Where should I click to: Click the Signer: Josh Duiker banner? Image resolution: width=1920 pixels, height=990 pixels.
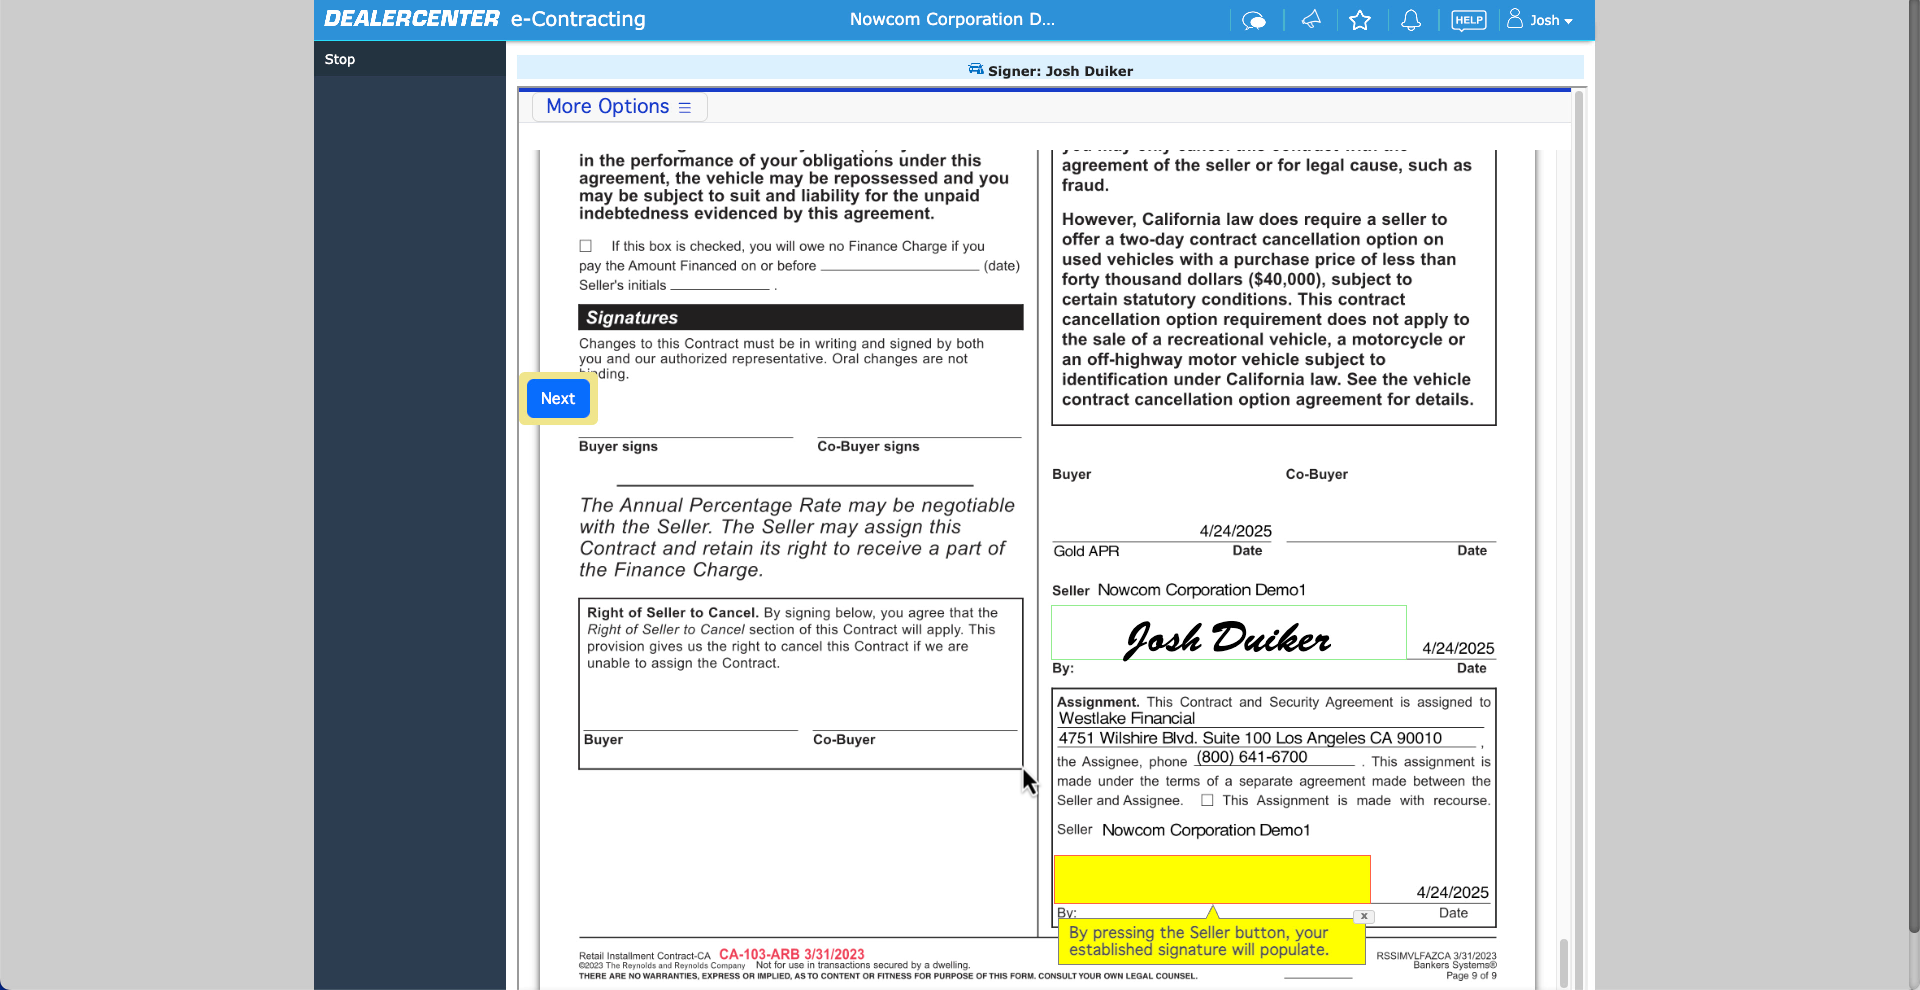(1050, 70)
